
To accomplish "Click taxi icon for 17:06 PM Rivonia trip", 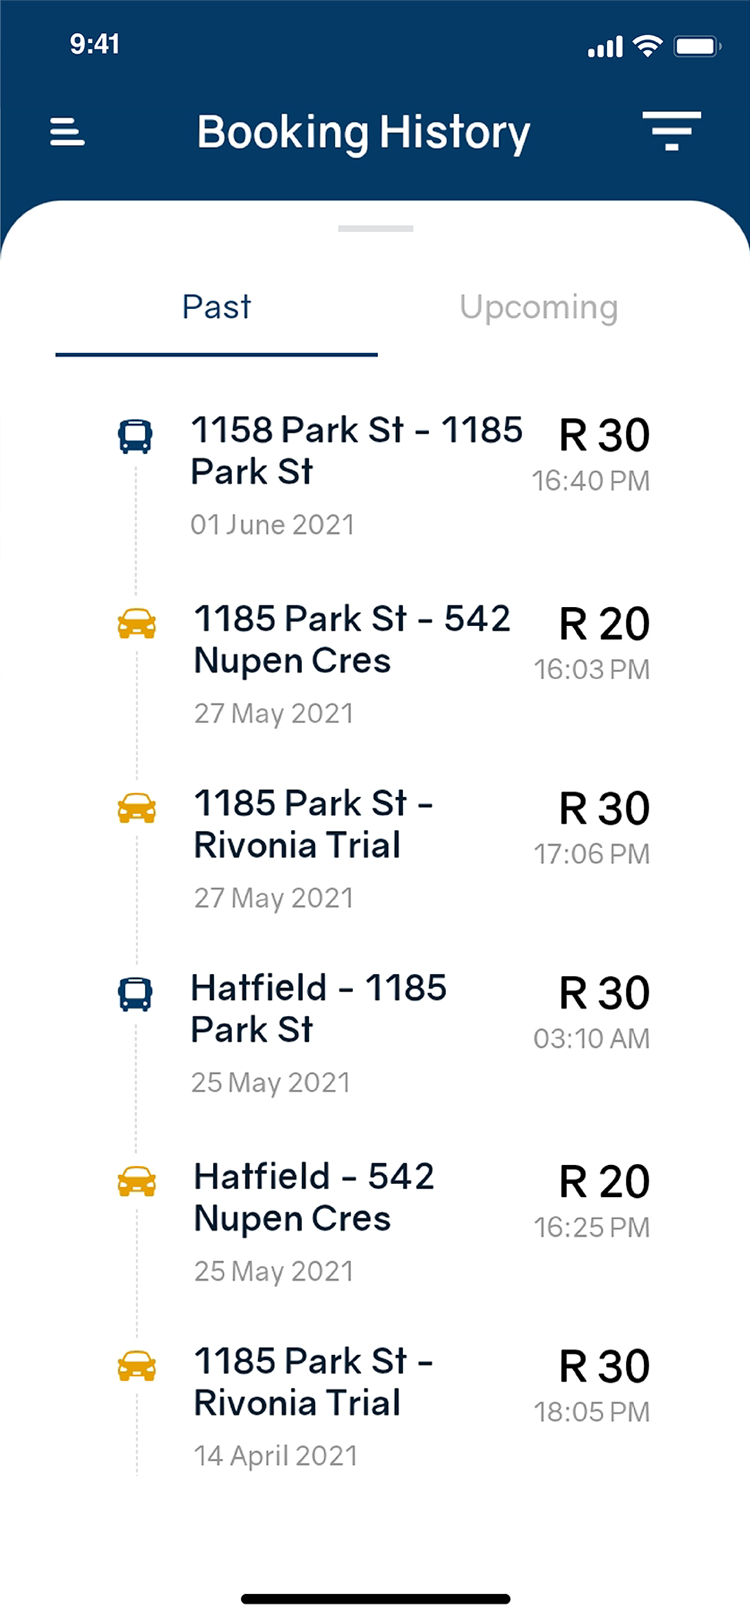I will point(137,808).
